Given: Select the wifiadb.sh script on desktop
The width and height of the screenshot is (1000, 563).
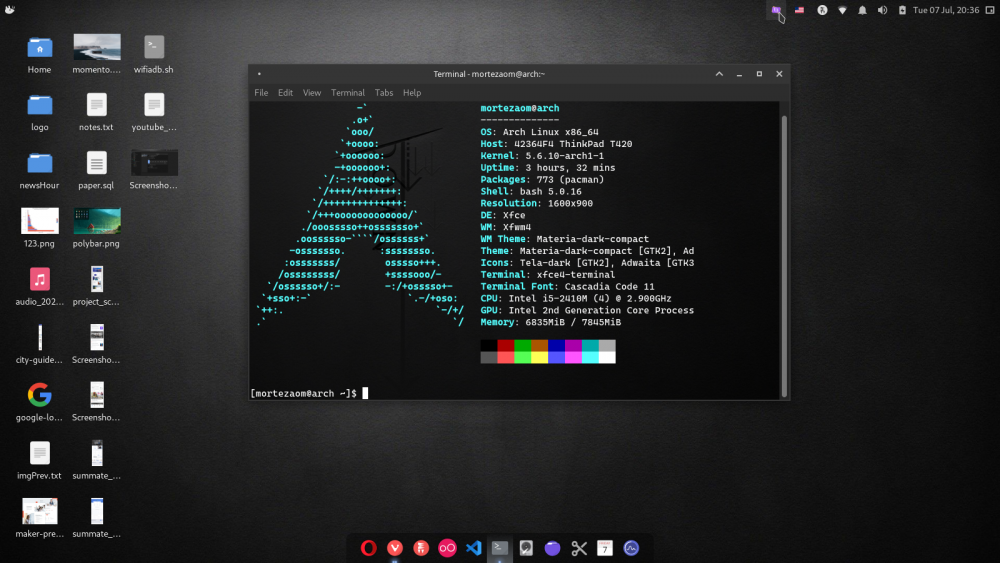Looking at the screenshot, I should pyautogui.click(x=154, y=54).
